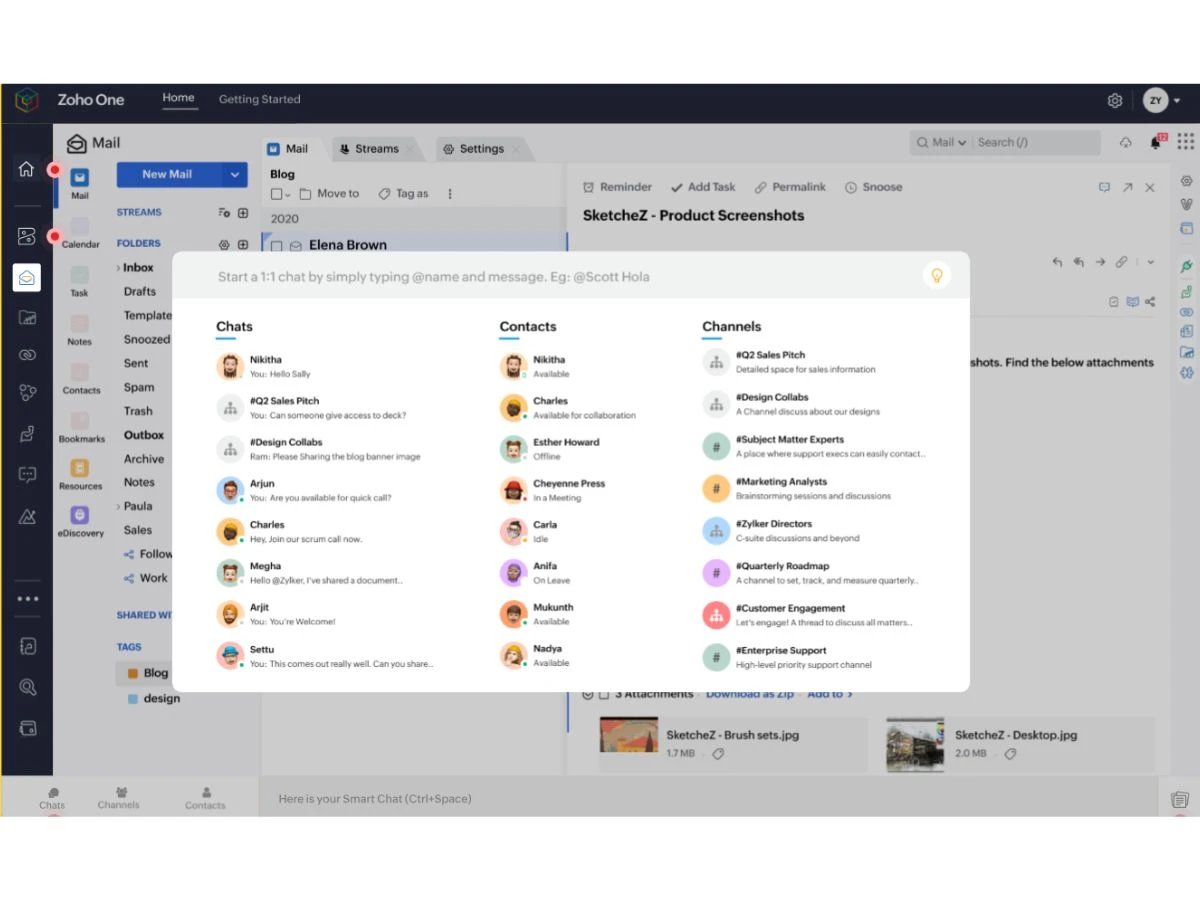Open the #Enterprise Support channel

pos(815,657)
